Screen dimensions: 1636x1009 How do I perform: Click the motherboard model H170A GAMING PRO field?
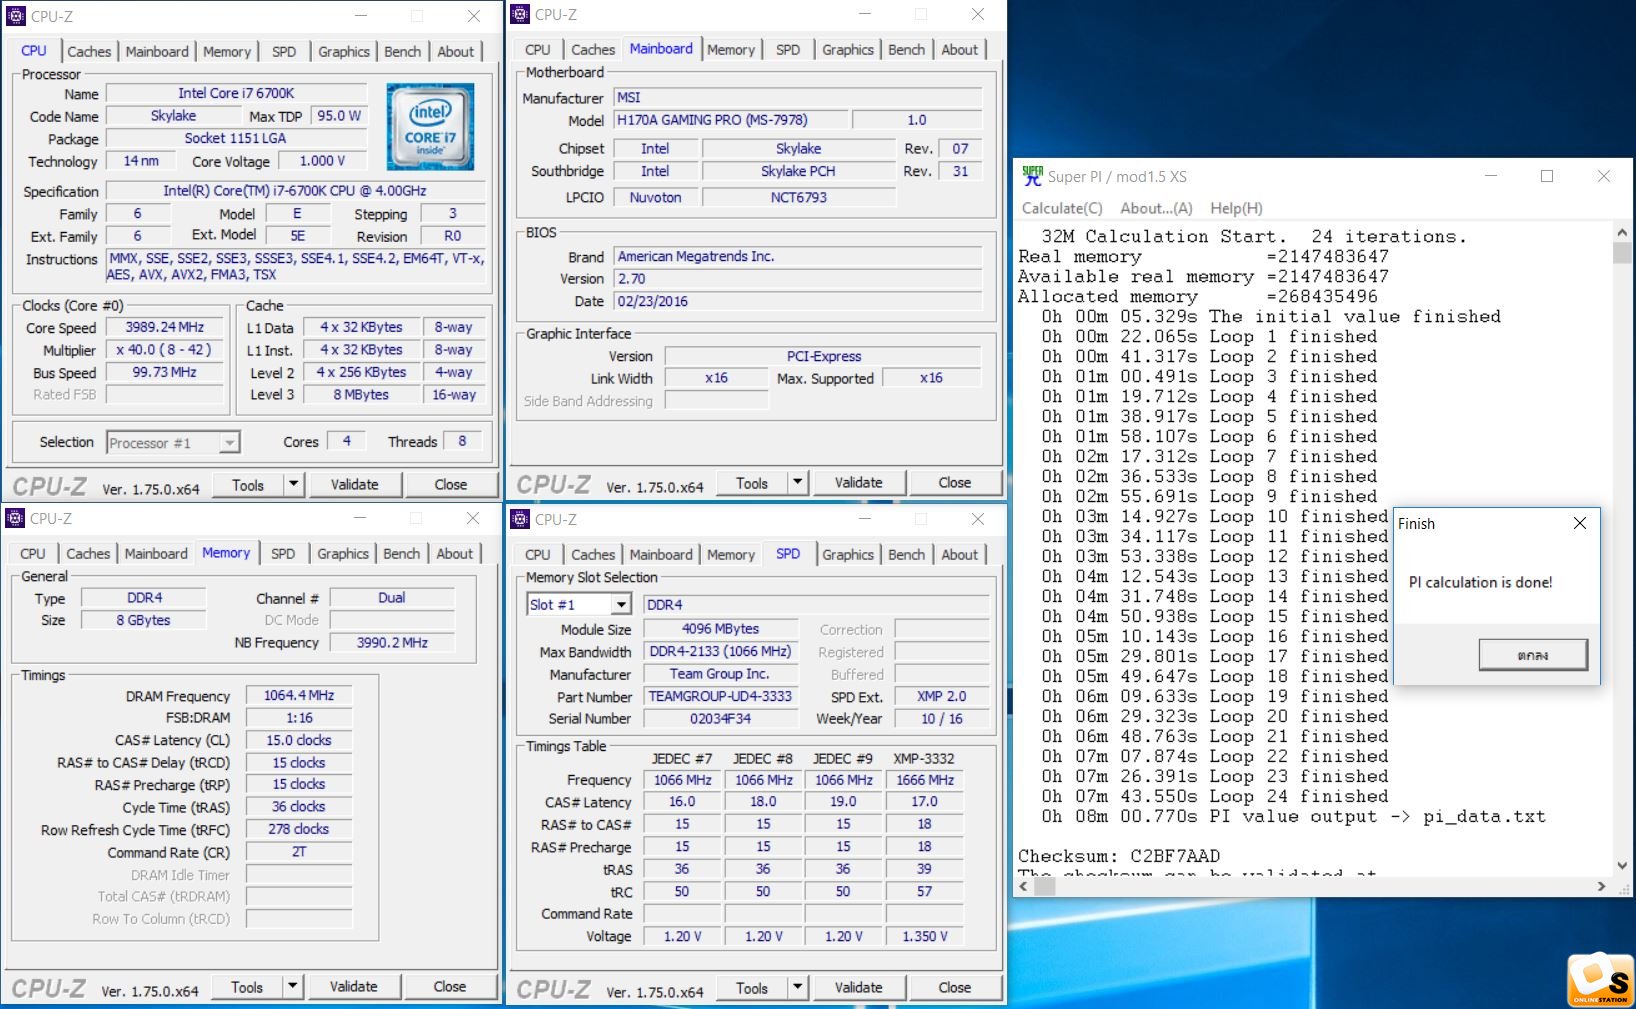[x=730, y=120]
